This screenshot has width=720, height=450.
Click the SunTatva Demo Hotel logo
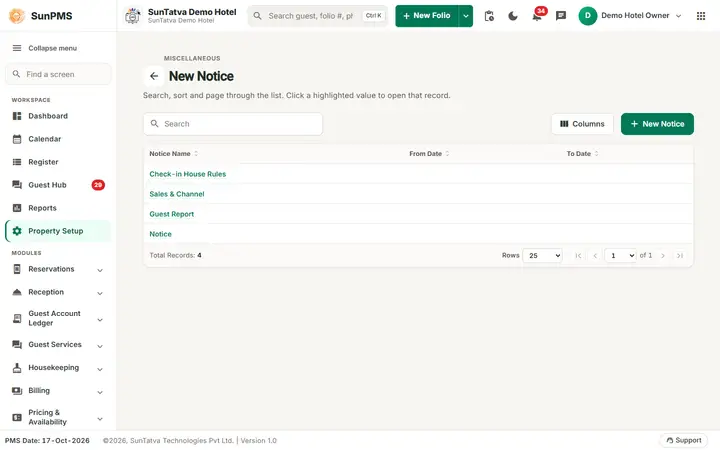pos(133,16)
